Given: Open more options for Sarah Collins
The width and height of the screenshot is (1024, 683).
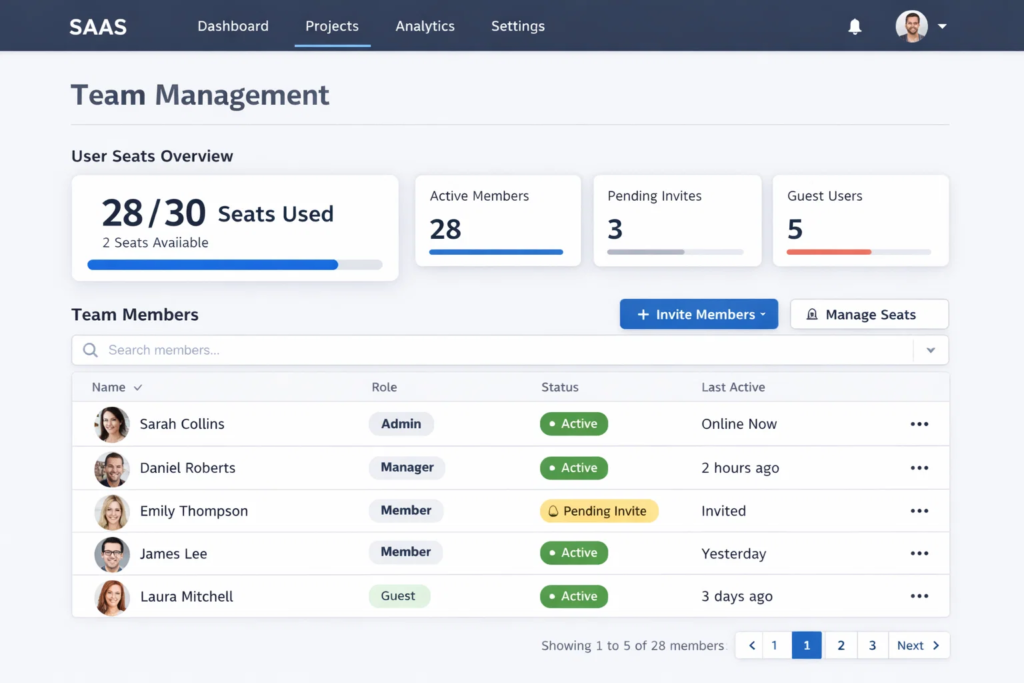Looking at the screenshot, I should tap(919, 424).
